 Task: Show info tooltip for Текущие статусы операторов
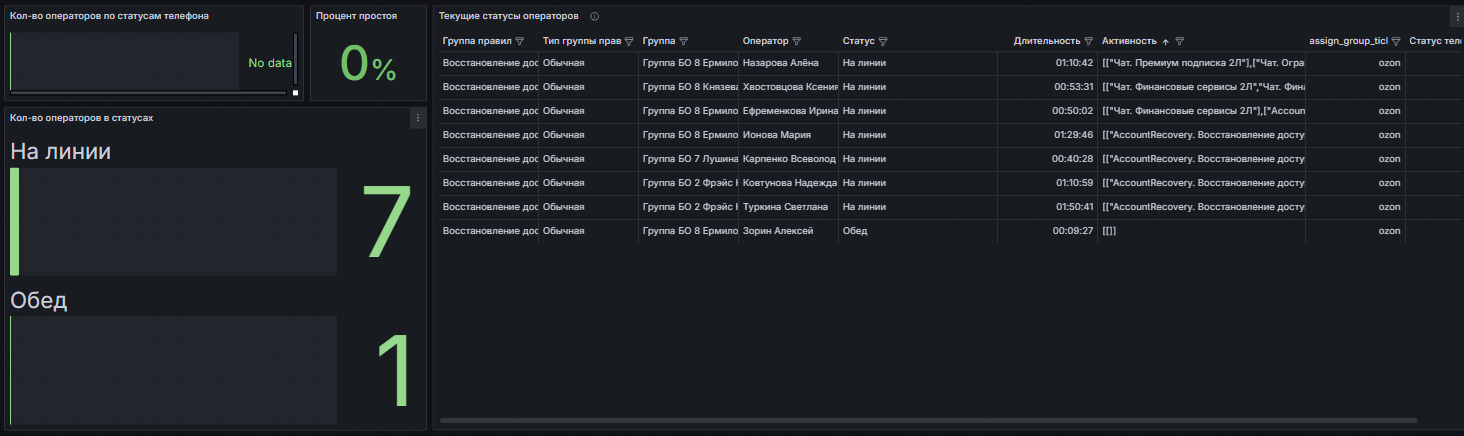(x=595, y=16)
